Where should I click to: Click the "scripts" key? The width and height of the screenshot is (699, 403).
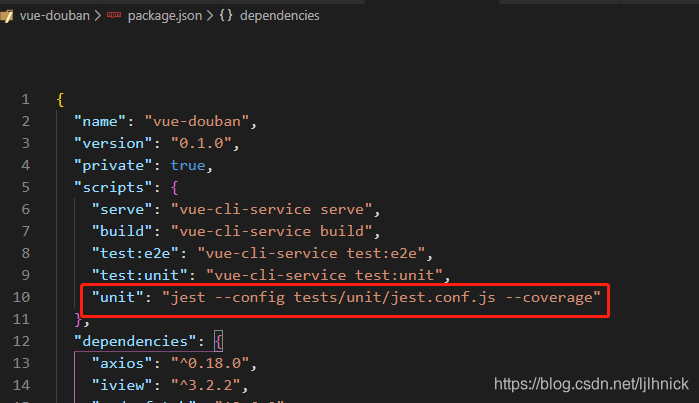click(x=113, y=187)
